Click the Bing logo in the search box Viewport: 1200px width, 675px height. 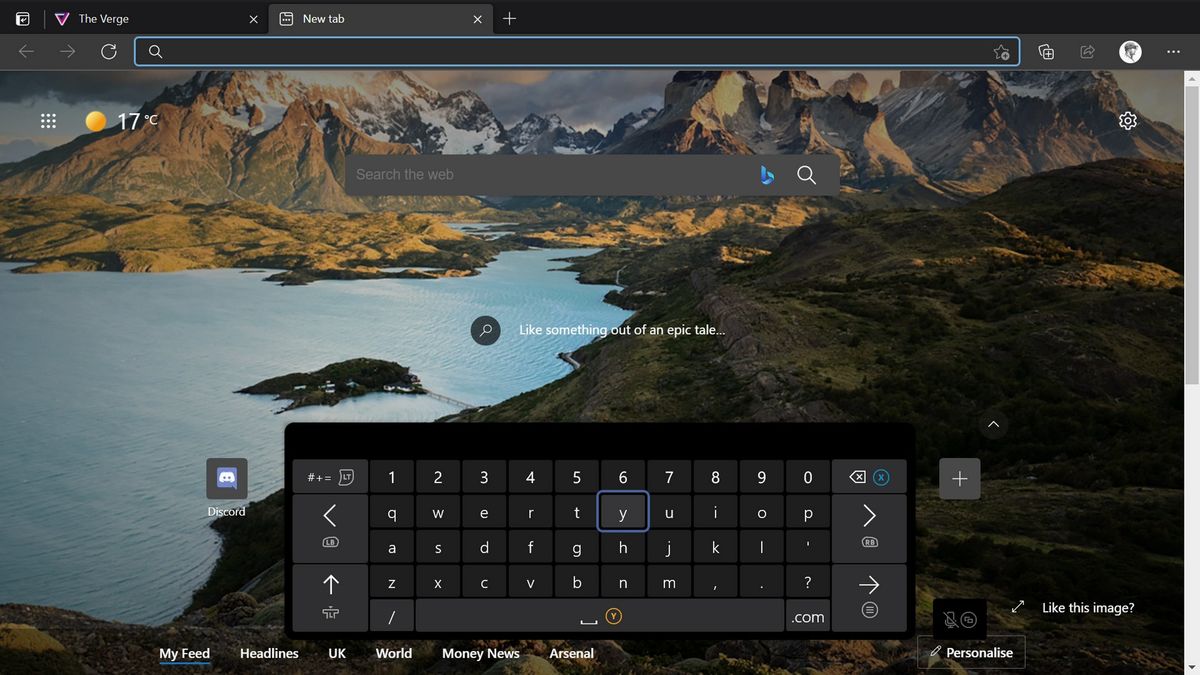pyautogui.click(x=766, y=174)
